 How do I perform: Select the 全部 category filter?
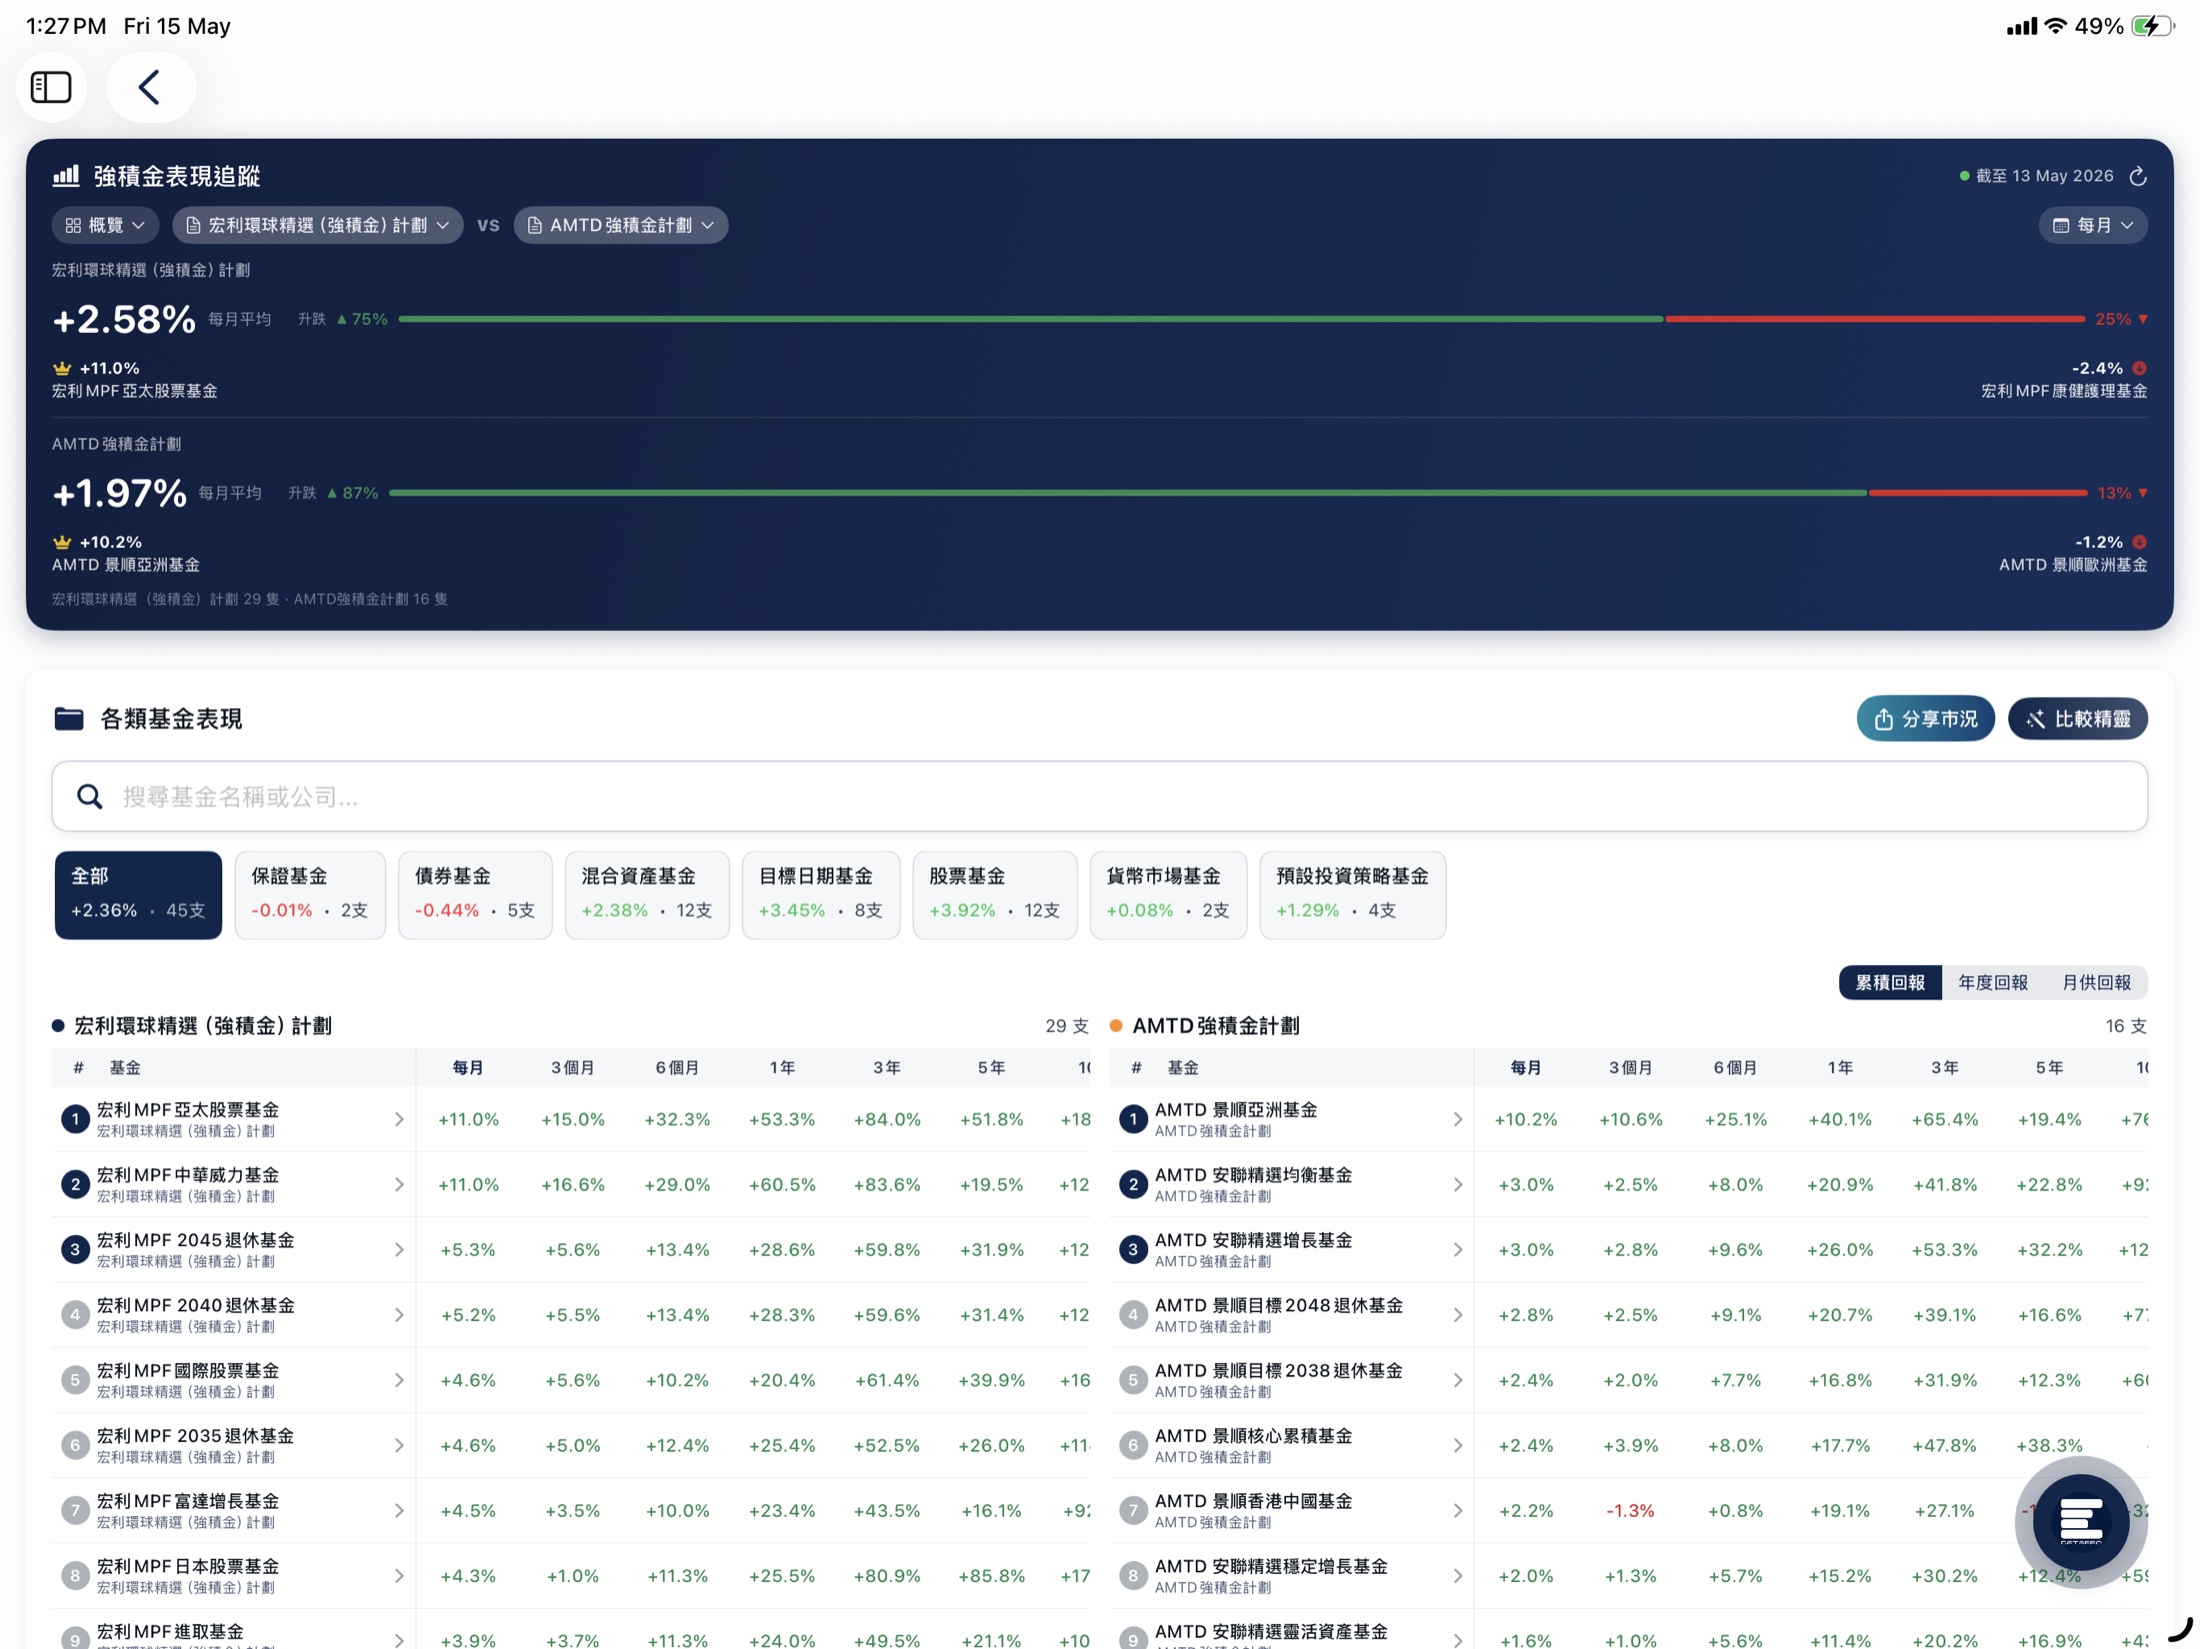click(x=138, y=894)
